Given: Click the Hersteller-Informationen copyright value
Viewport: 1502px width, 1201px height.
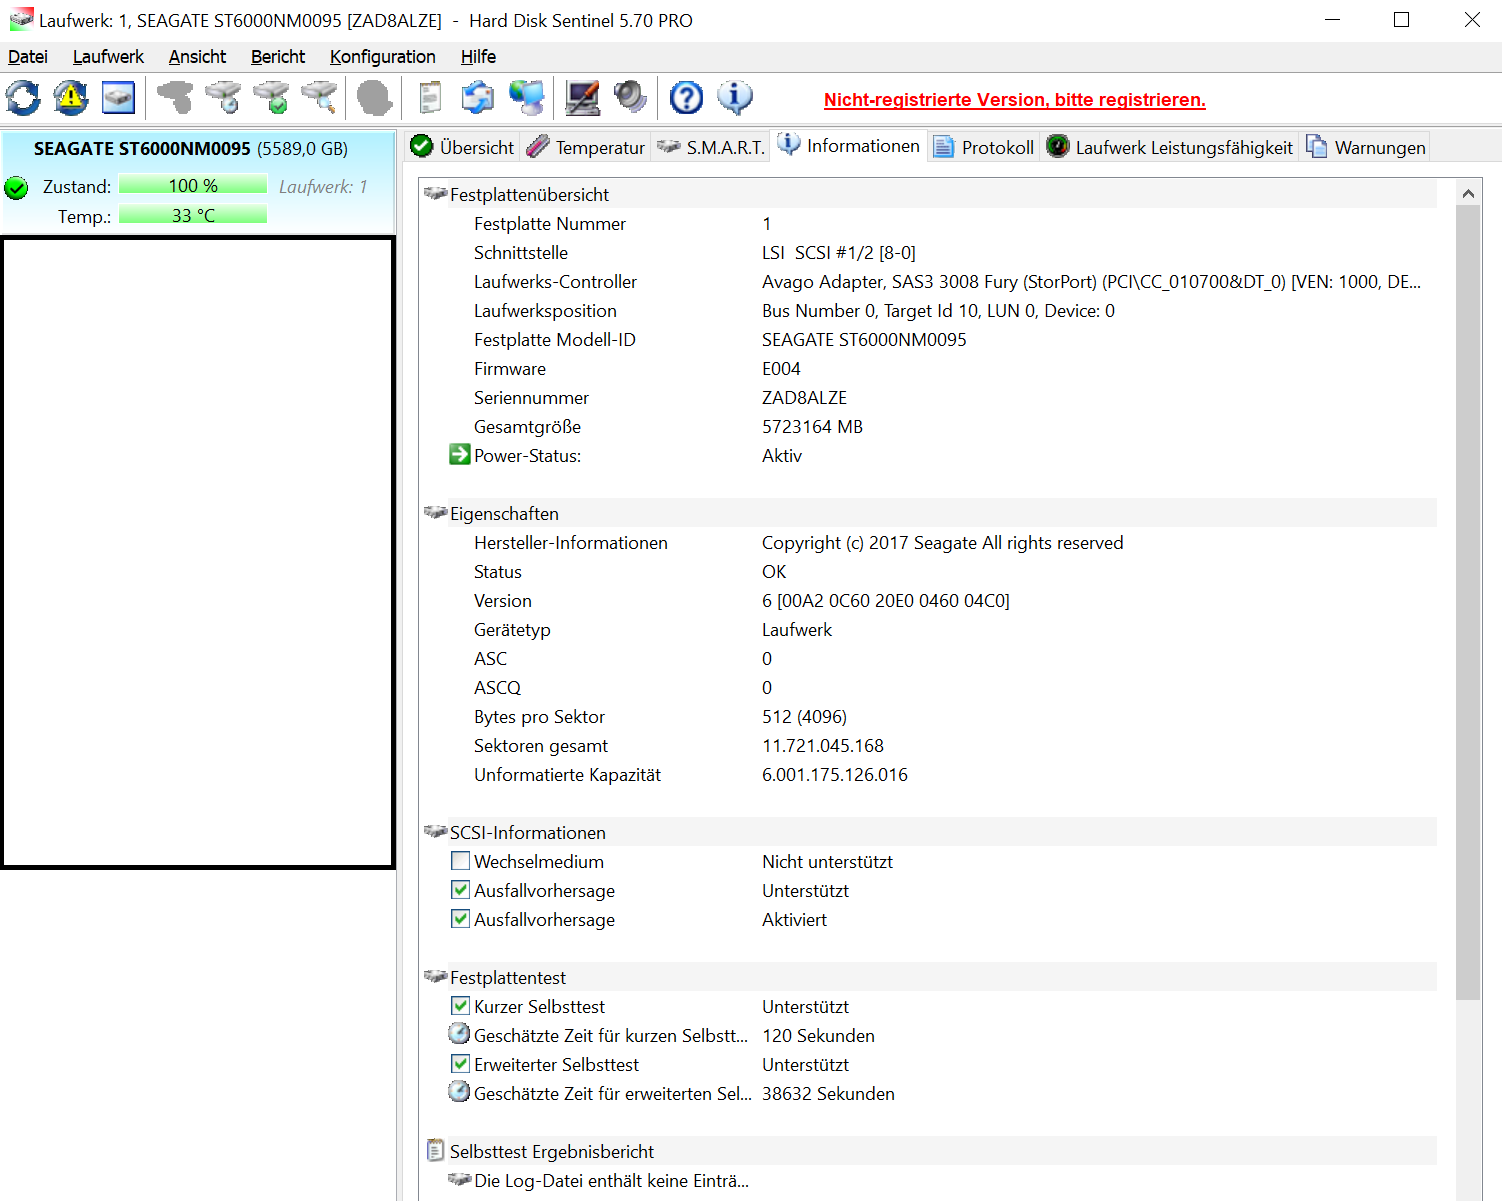Looking at the screenshot, I should [x=942, y=543].
